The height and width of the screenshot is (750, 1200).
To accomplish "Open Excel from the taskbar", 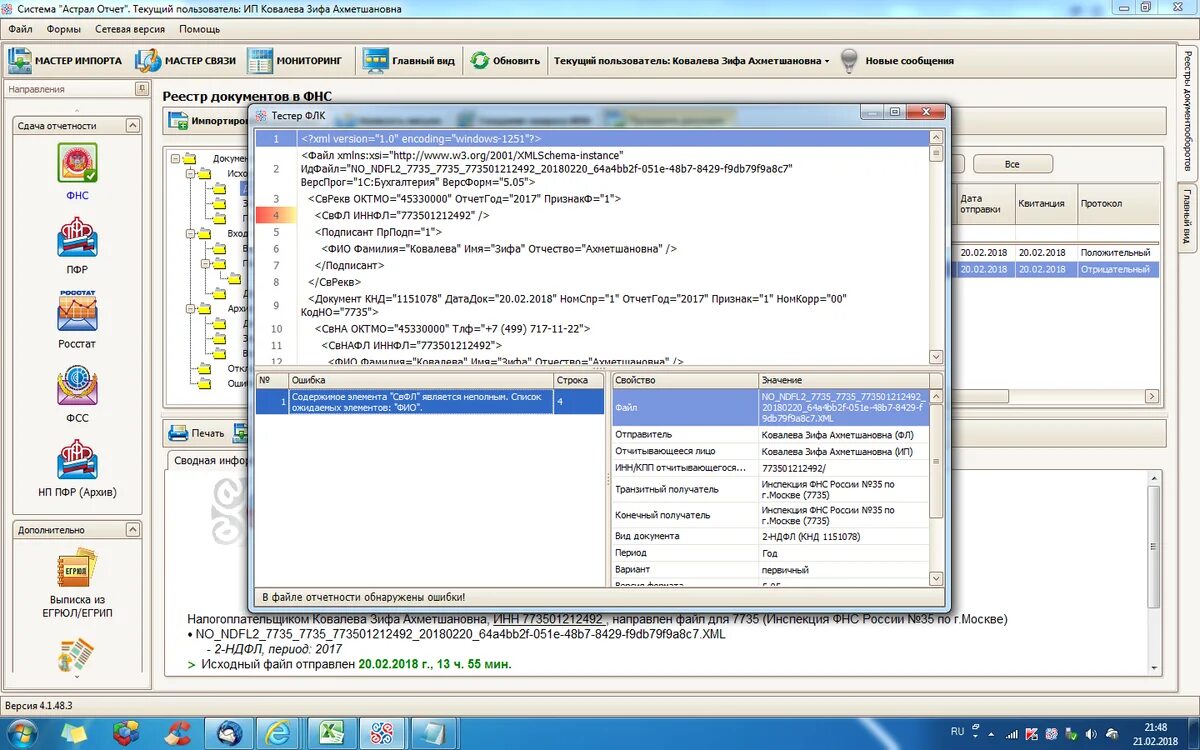I will pos(331,733).
